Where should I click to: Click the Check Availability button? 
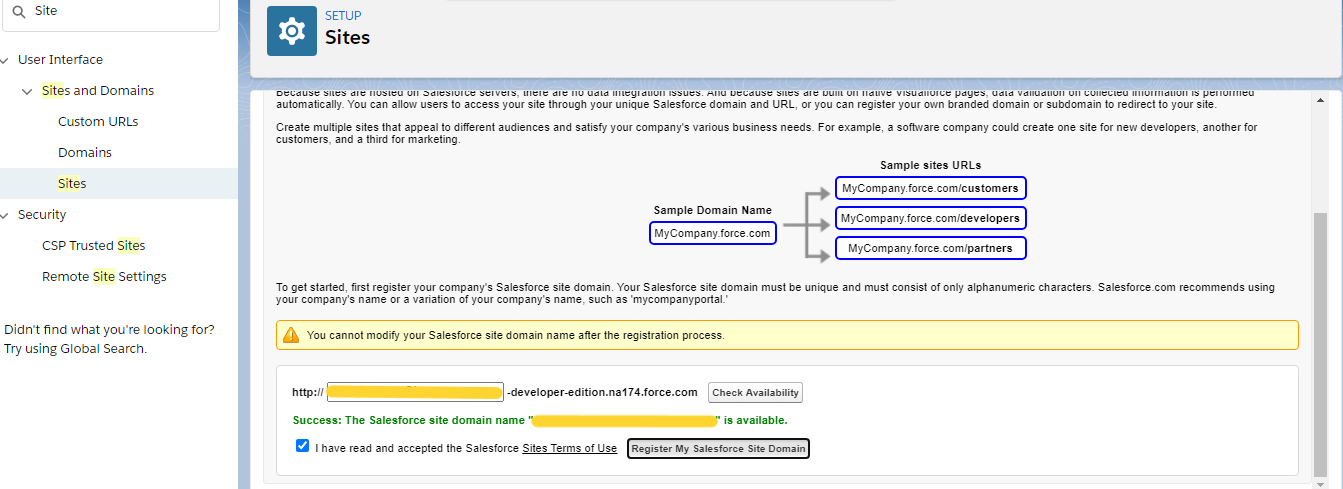coord(755,393)
